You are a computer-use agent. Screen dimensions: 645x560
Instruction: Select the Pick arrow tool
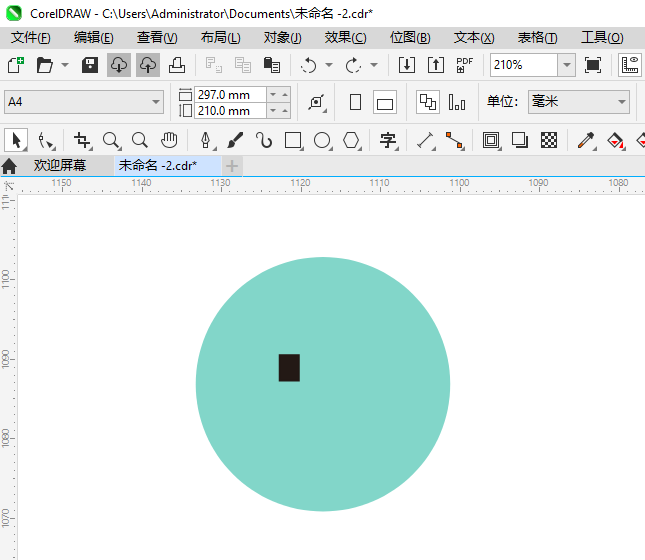16,141
